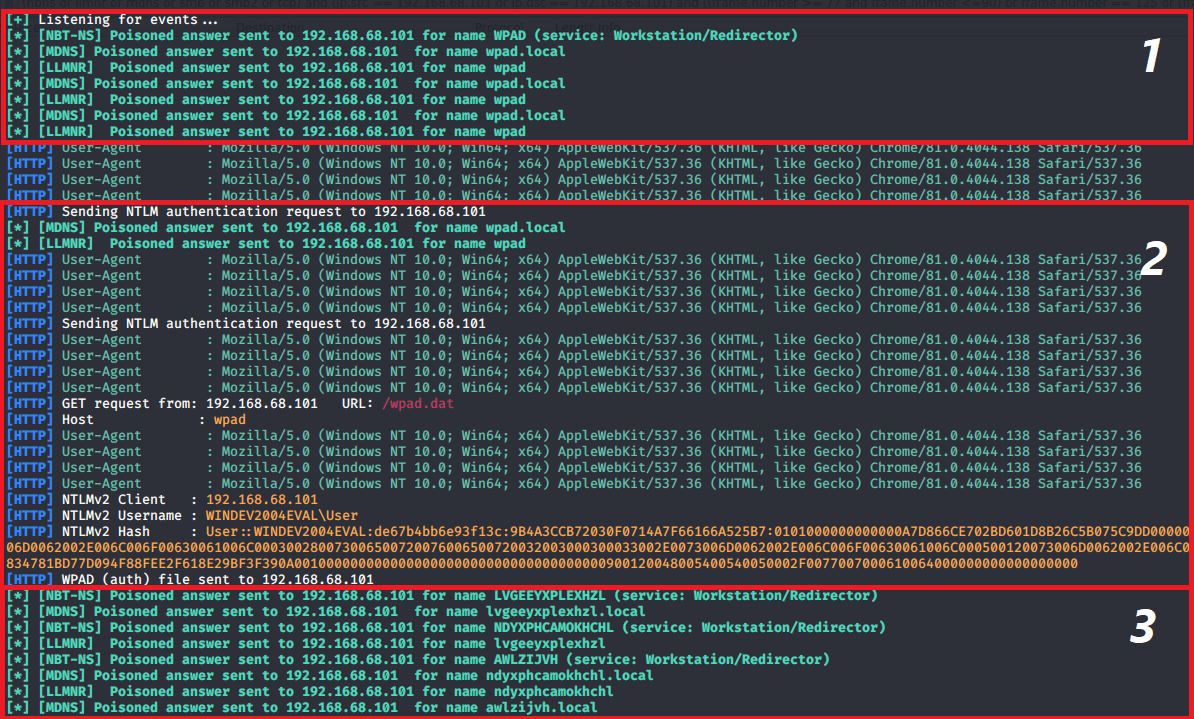
Task: Select the MDNS line for awlzijvh.local
Action: [x=302, y=708]
